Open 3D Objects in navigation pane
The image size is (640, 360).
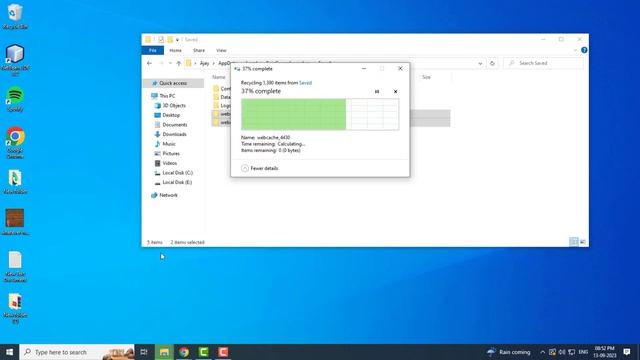point(174,106)
